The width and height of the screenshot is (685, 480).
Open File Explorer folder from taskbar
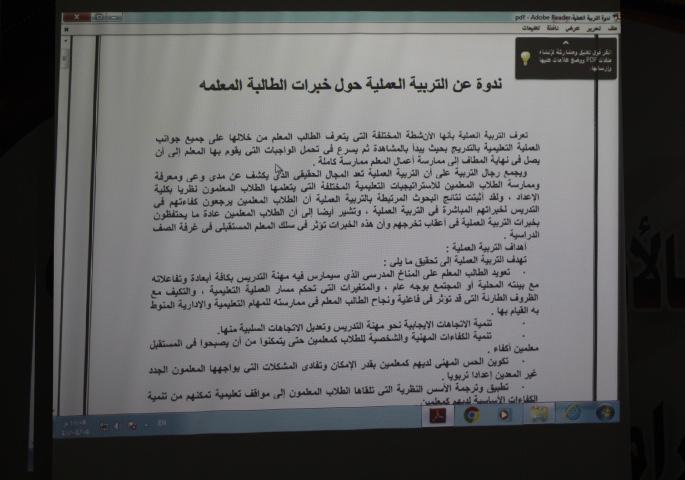tap(538, 413)
